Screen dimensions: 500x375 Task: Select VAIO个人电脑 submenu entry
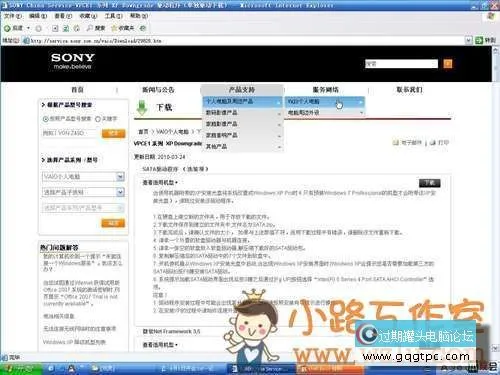(x=325, y=101)
